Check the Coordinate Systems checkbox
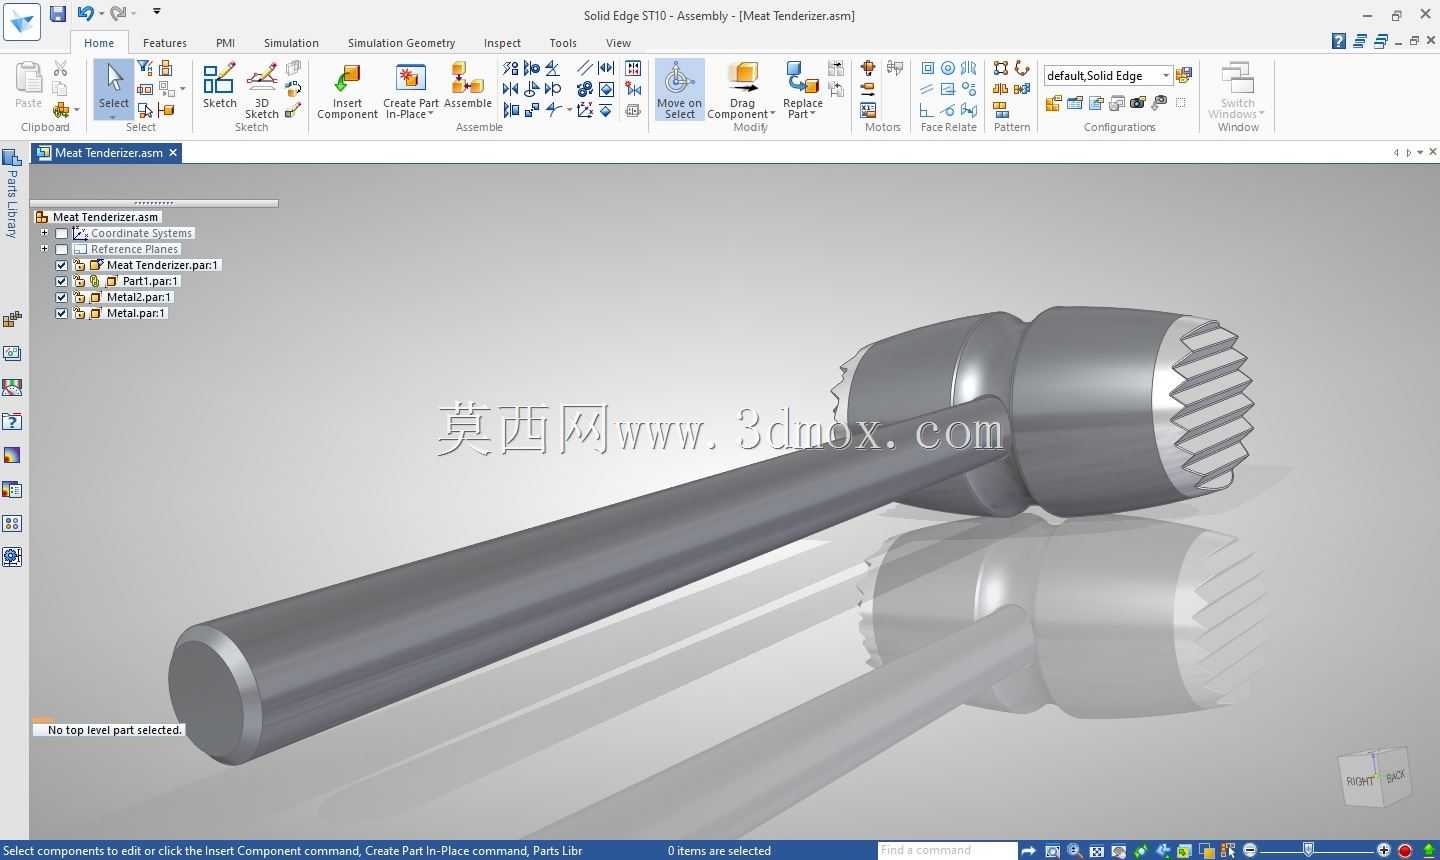The height and width of the screenshot is (860, 1440). point(62,233)
